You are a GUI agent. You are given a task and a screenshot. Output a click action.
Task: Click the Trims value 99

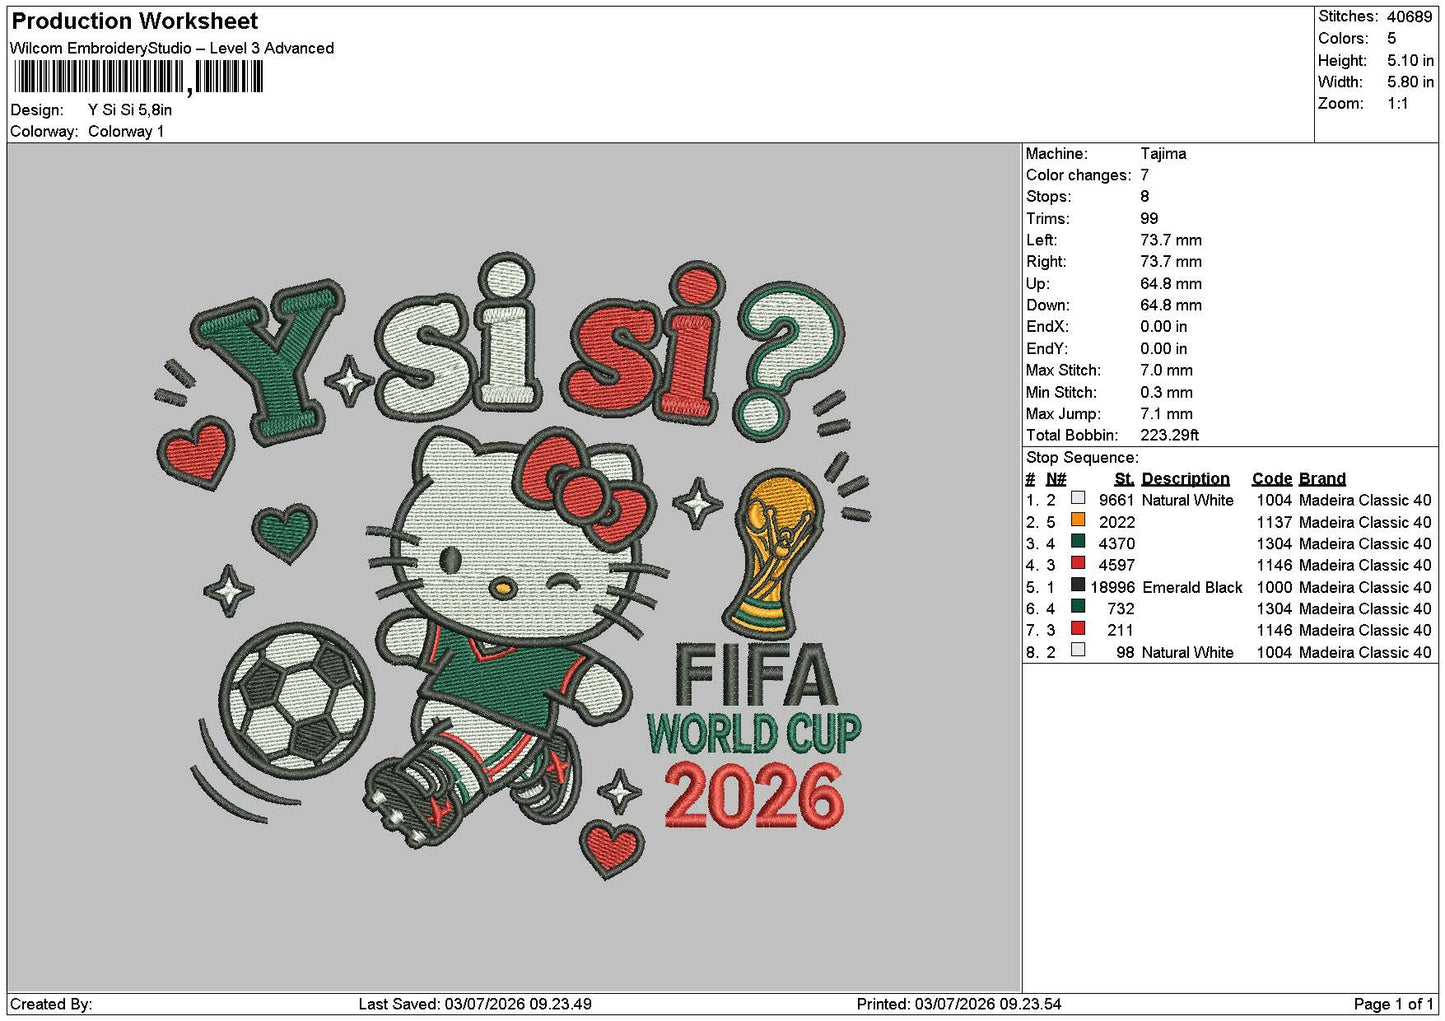click(1149, 219)
